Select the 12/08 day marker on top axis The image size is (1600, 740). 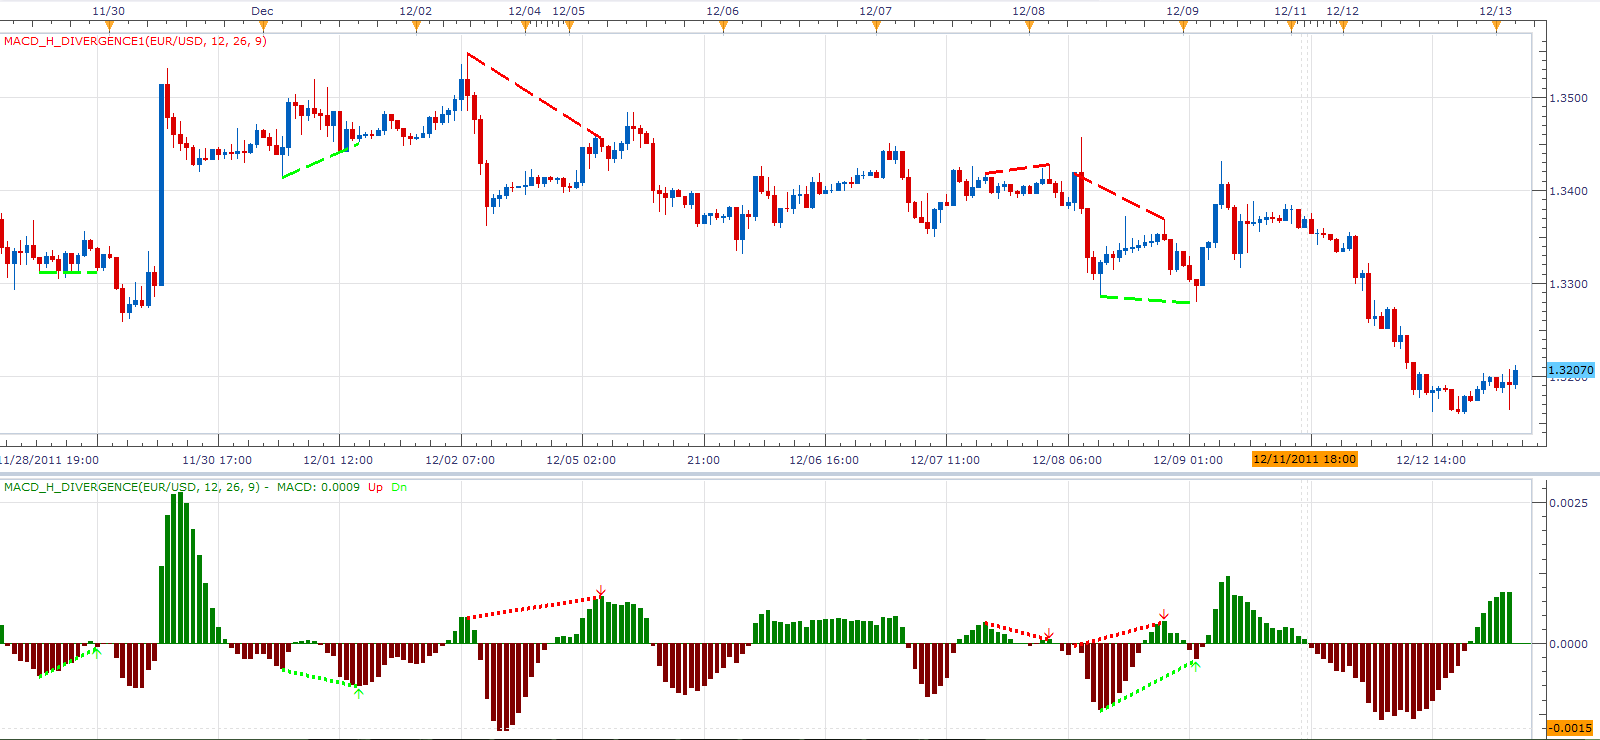point(1029,11)
